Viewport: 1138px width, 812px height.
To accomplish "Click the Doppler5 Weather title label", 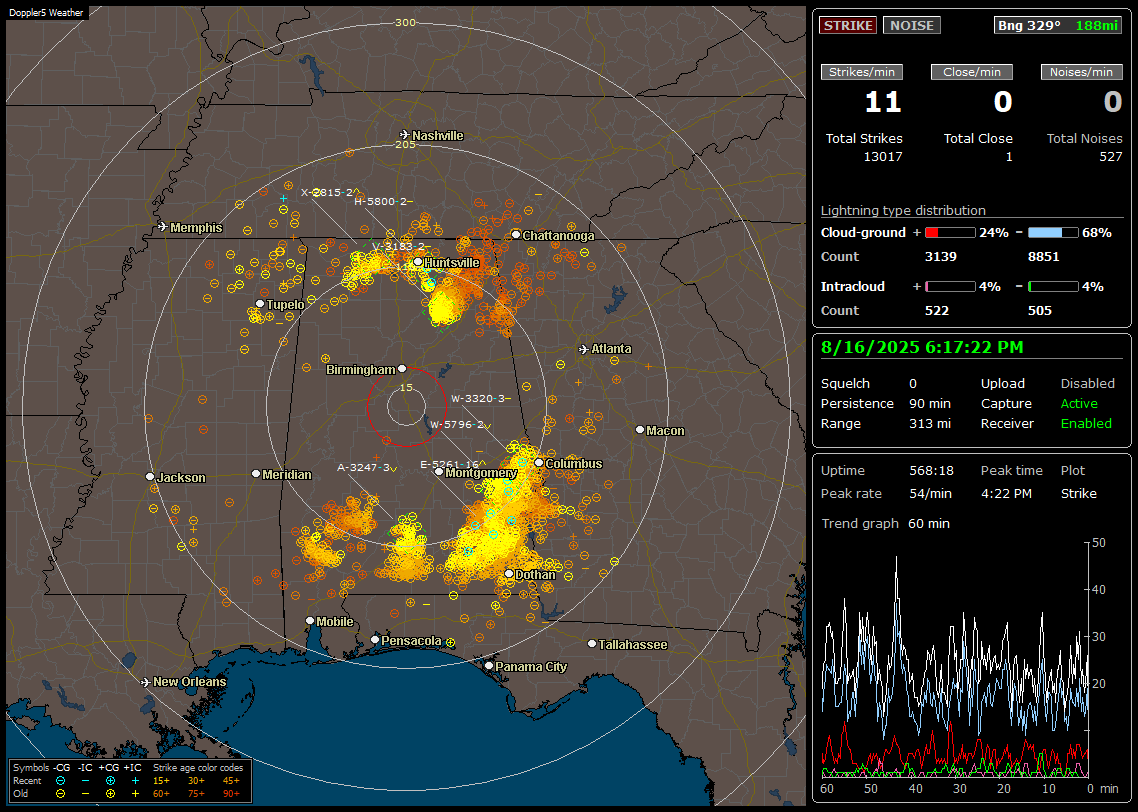I will pyautogui.click(x=46, y=12).
